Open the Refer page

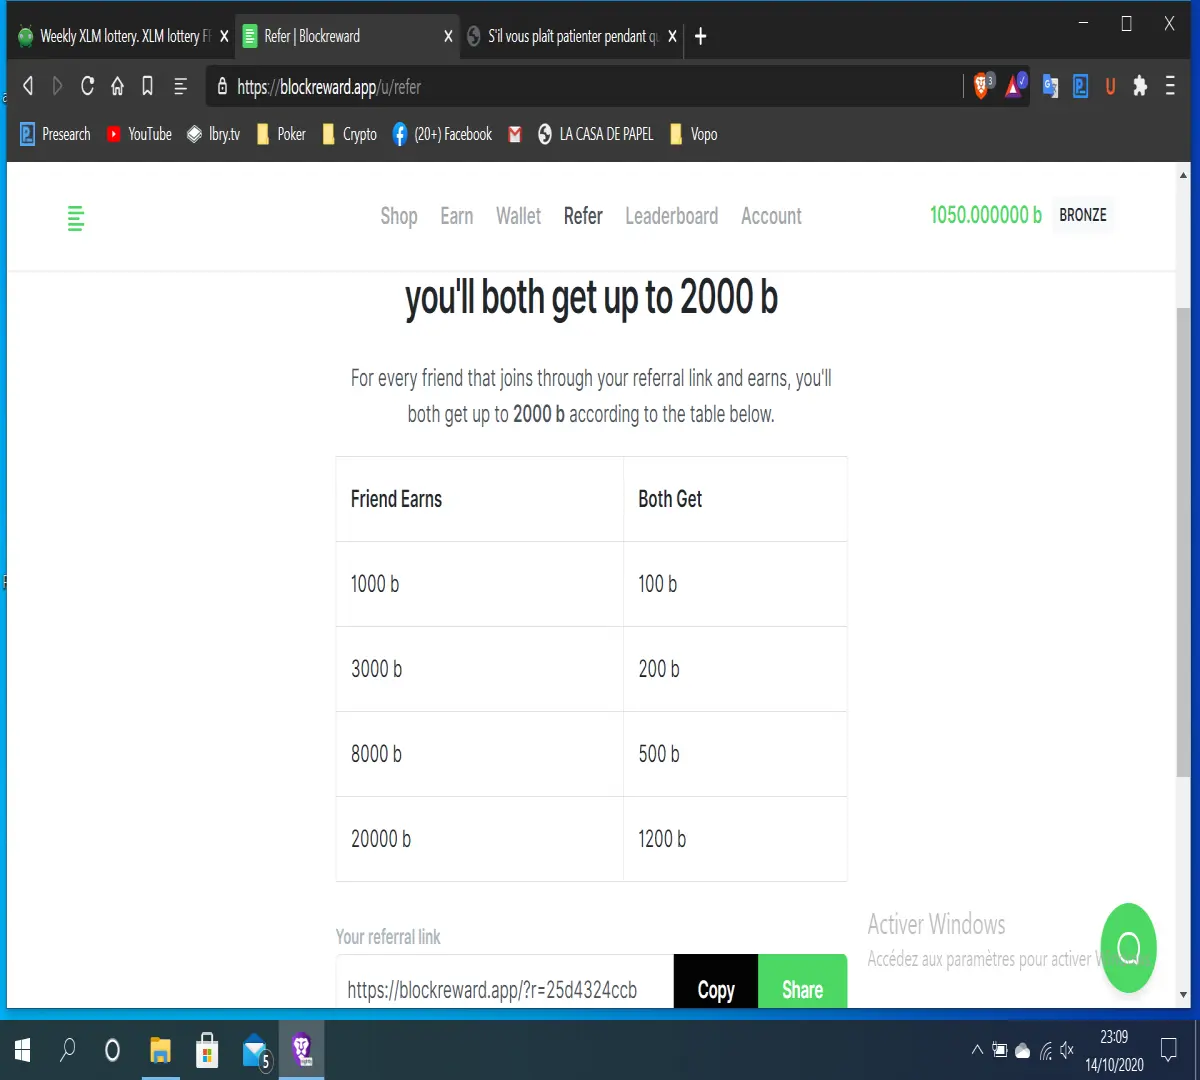(583, 216)
